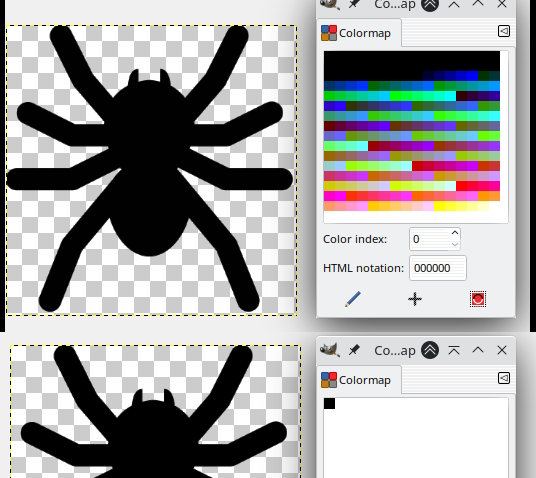Open the top Colormap tab menu arrow
Screen dimensions: 536x478
[x=504, y=31]
